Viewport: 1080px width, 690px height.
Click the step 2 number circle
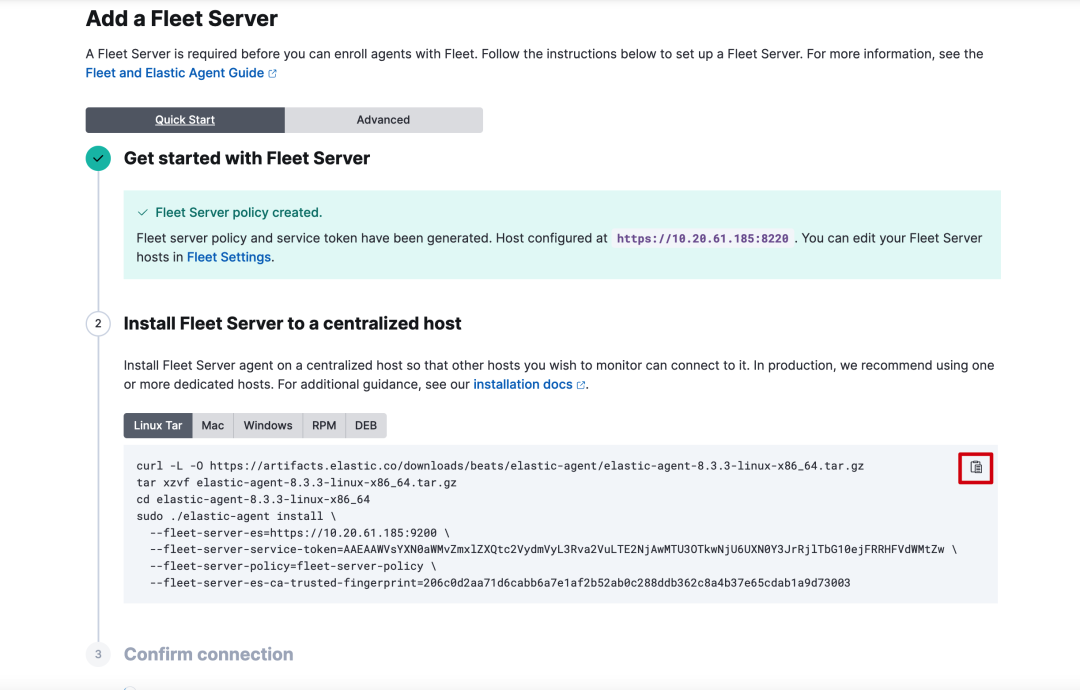pos(98,324)
